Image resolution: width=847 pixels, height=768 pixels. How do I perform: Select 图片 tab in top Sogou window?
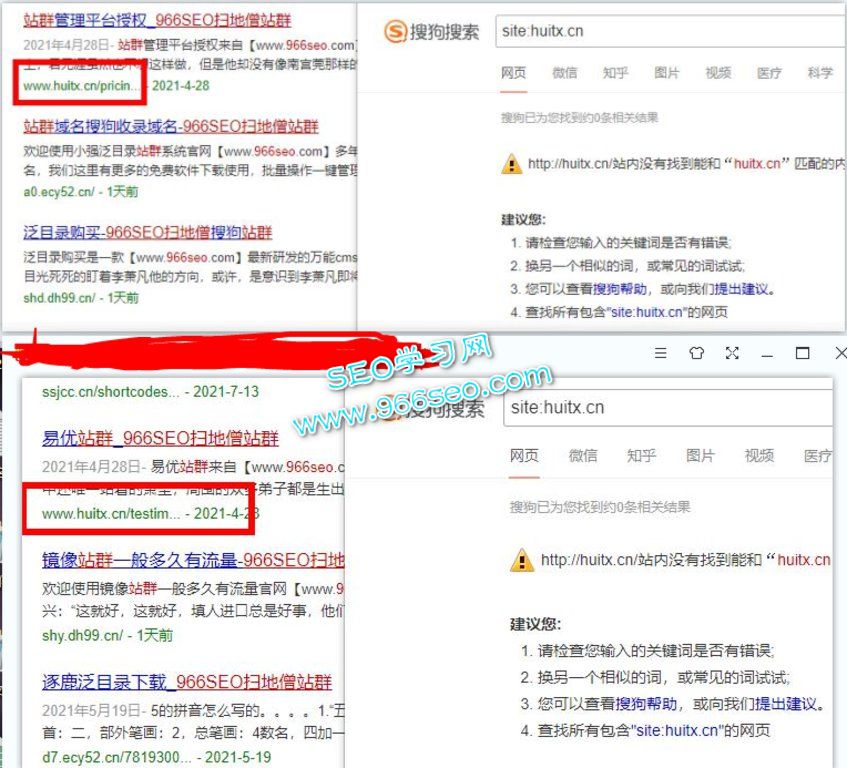[x=667, y=72]
